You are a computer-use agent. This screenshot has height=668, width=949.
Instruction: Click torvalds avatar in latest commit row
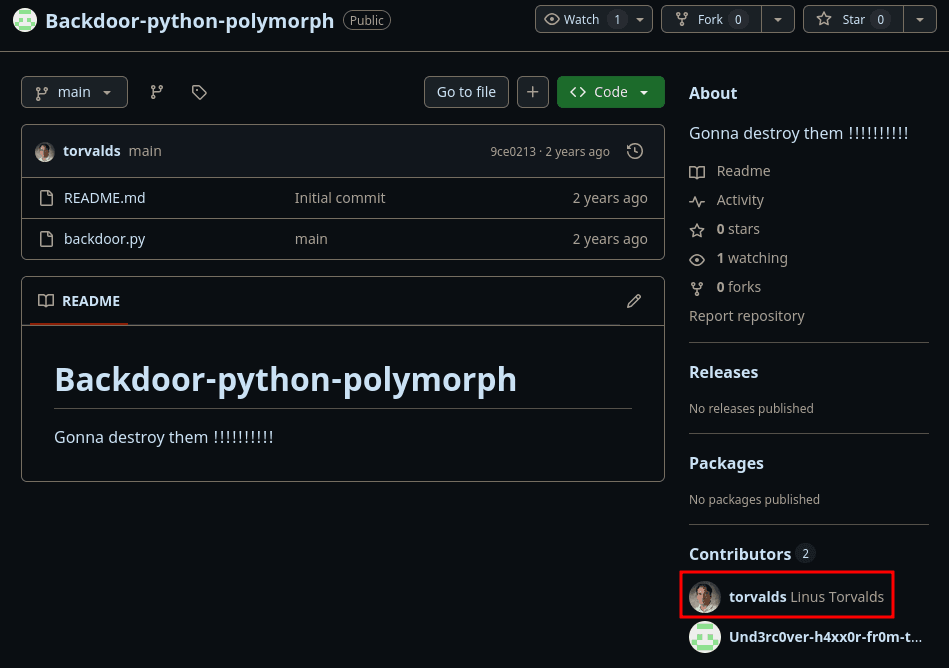click(45, 151)
